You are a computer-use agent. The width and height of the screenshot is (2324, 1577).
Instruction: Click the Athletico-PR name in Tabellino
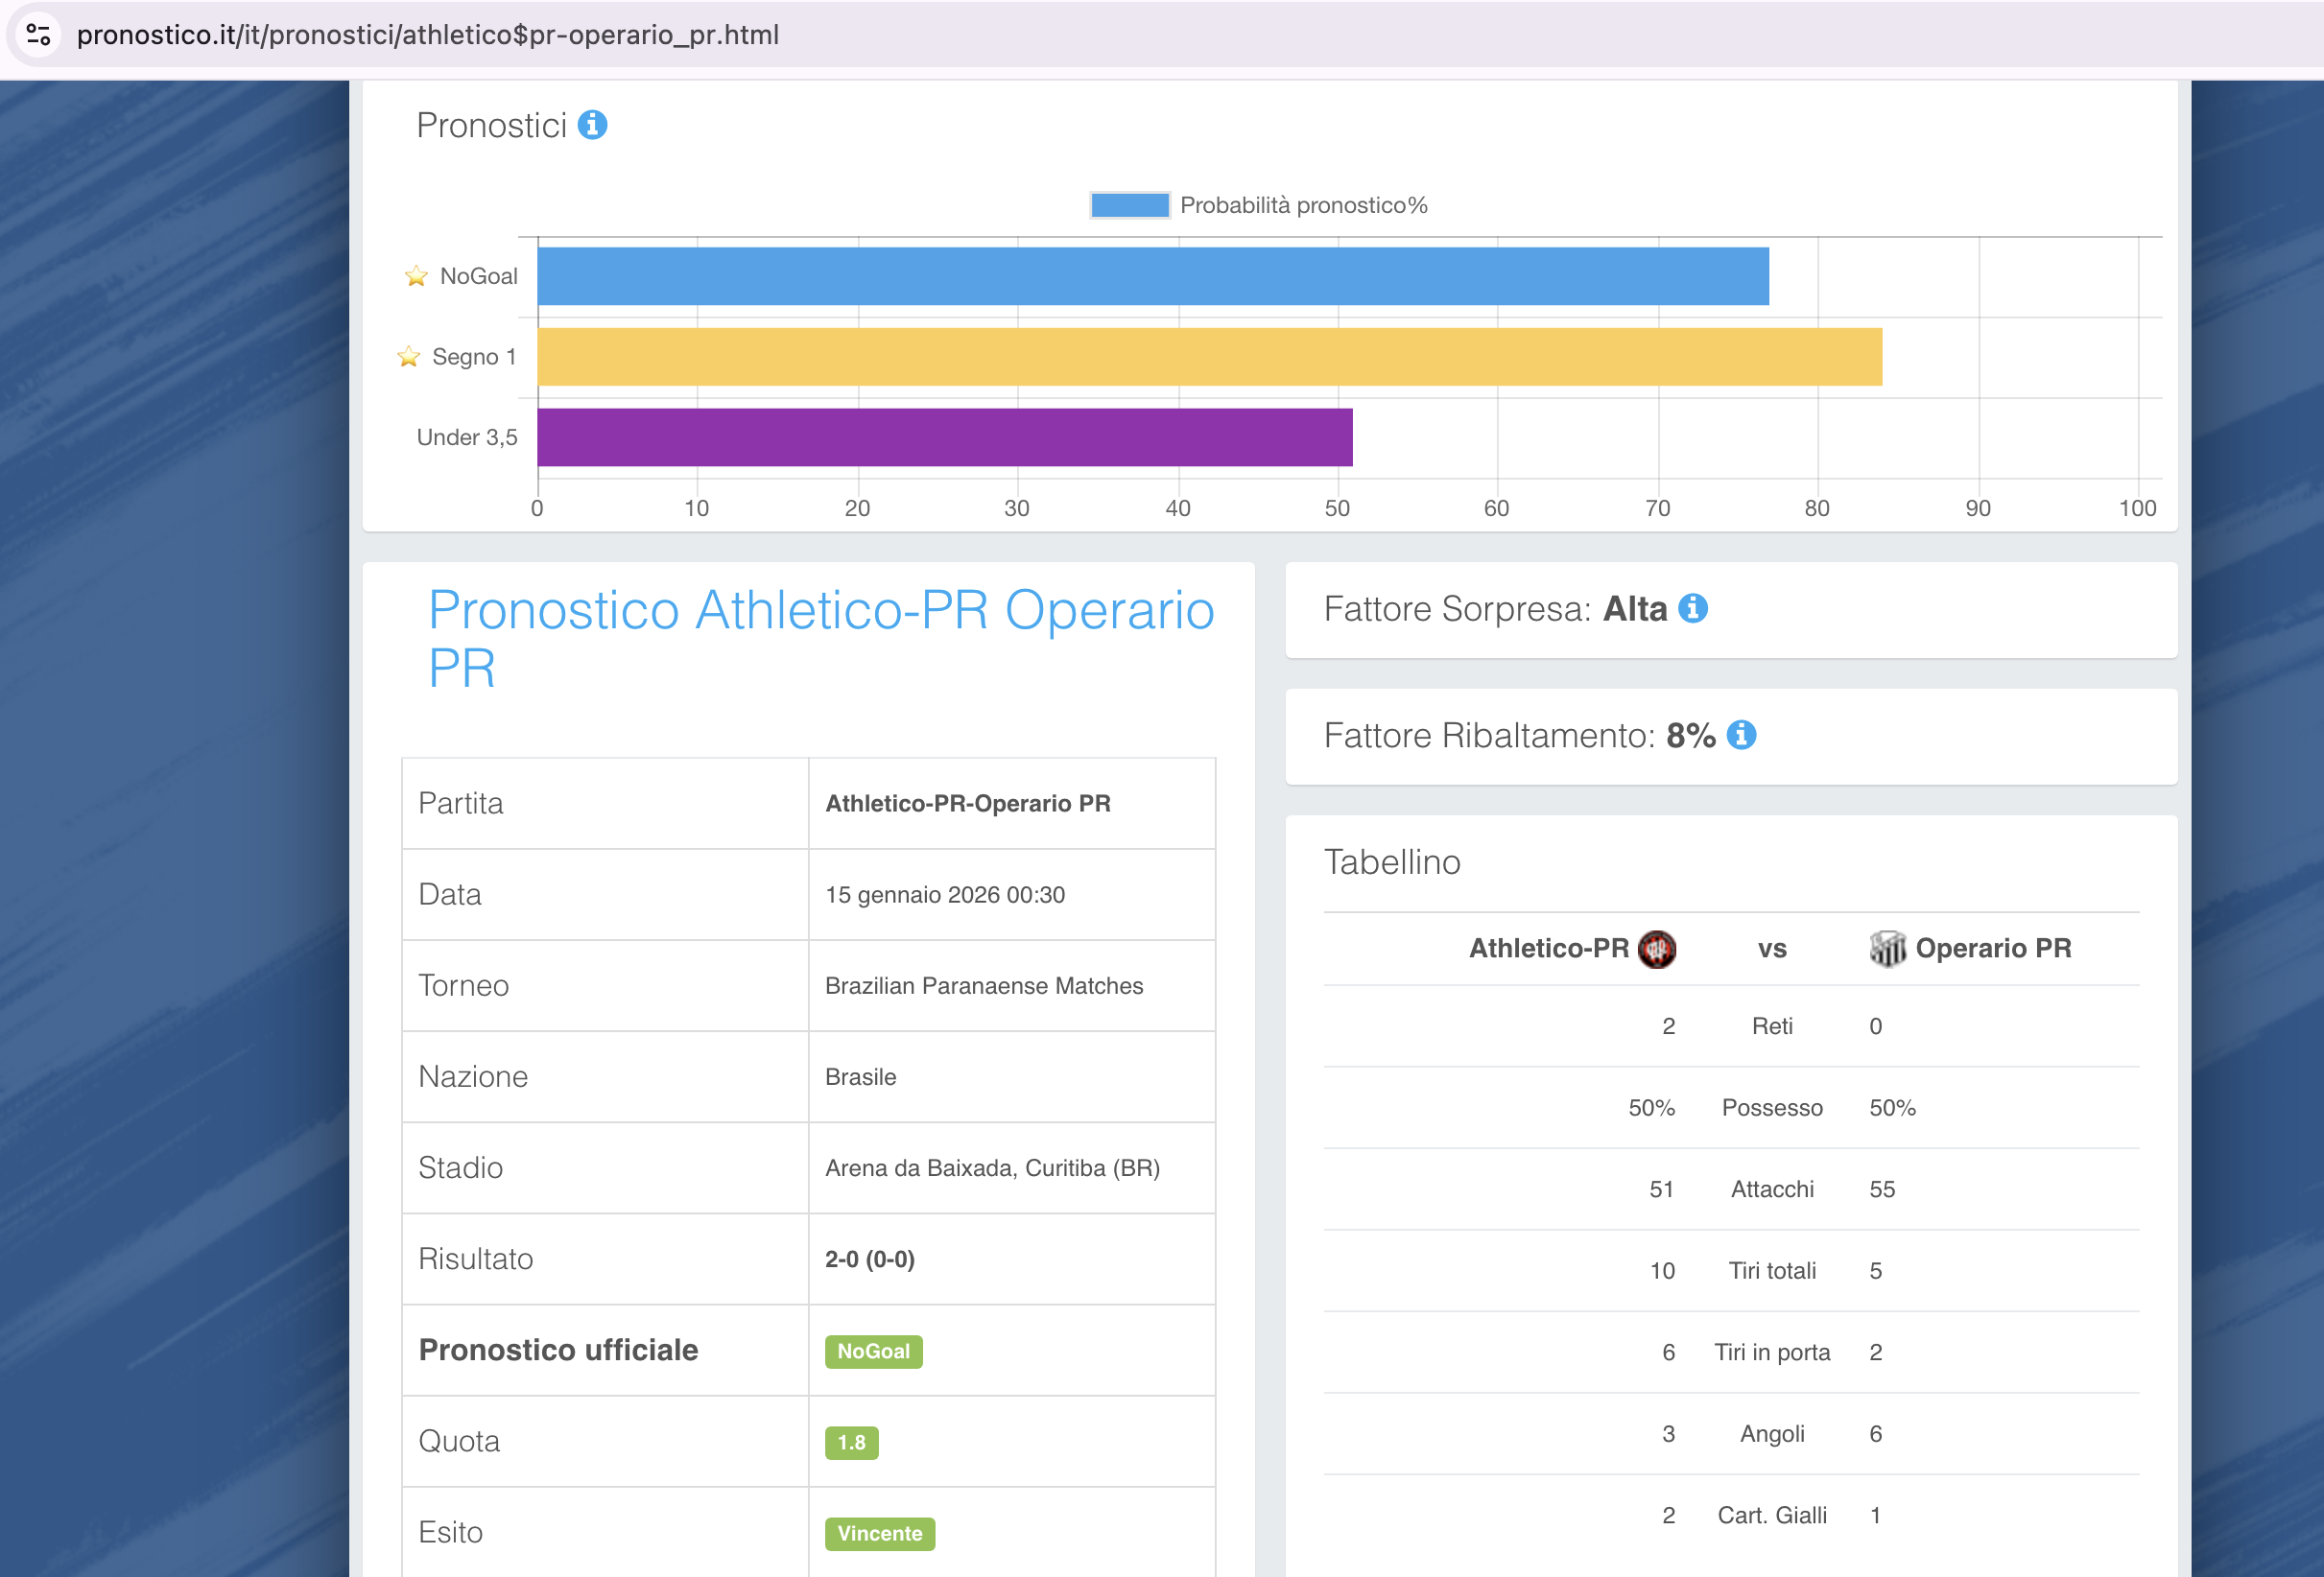1548,948
